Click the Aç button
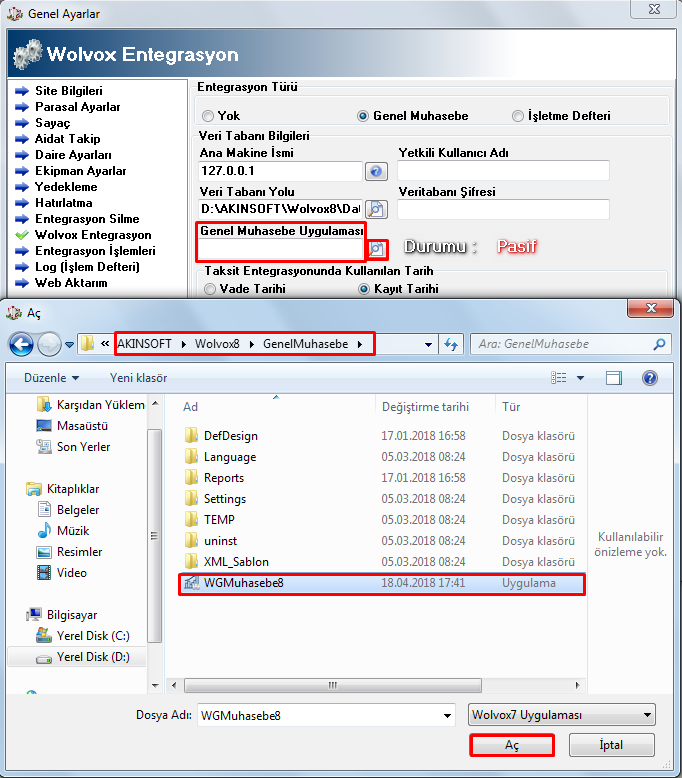 pos(512,745)
